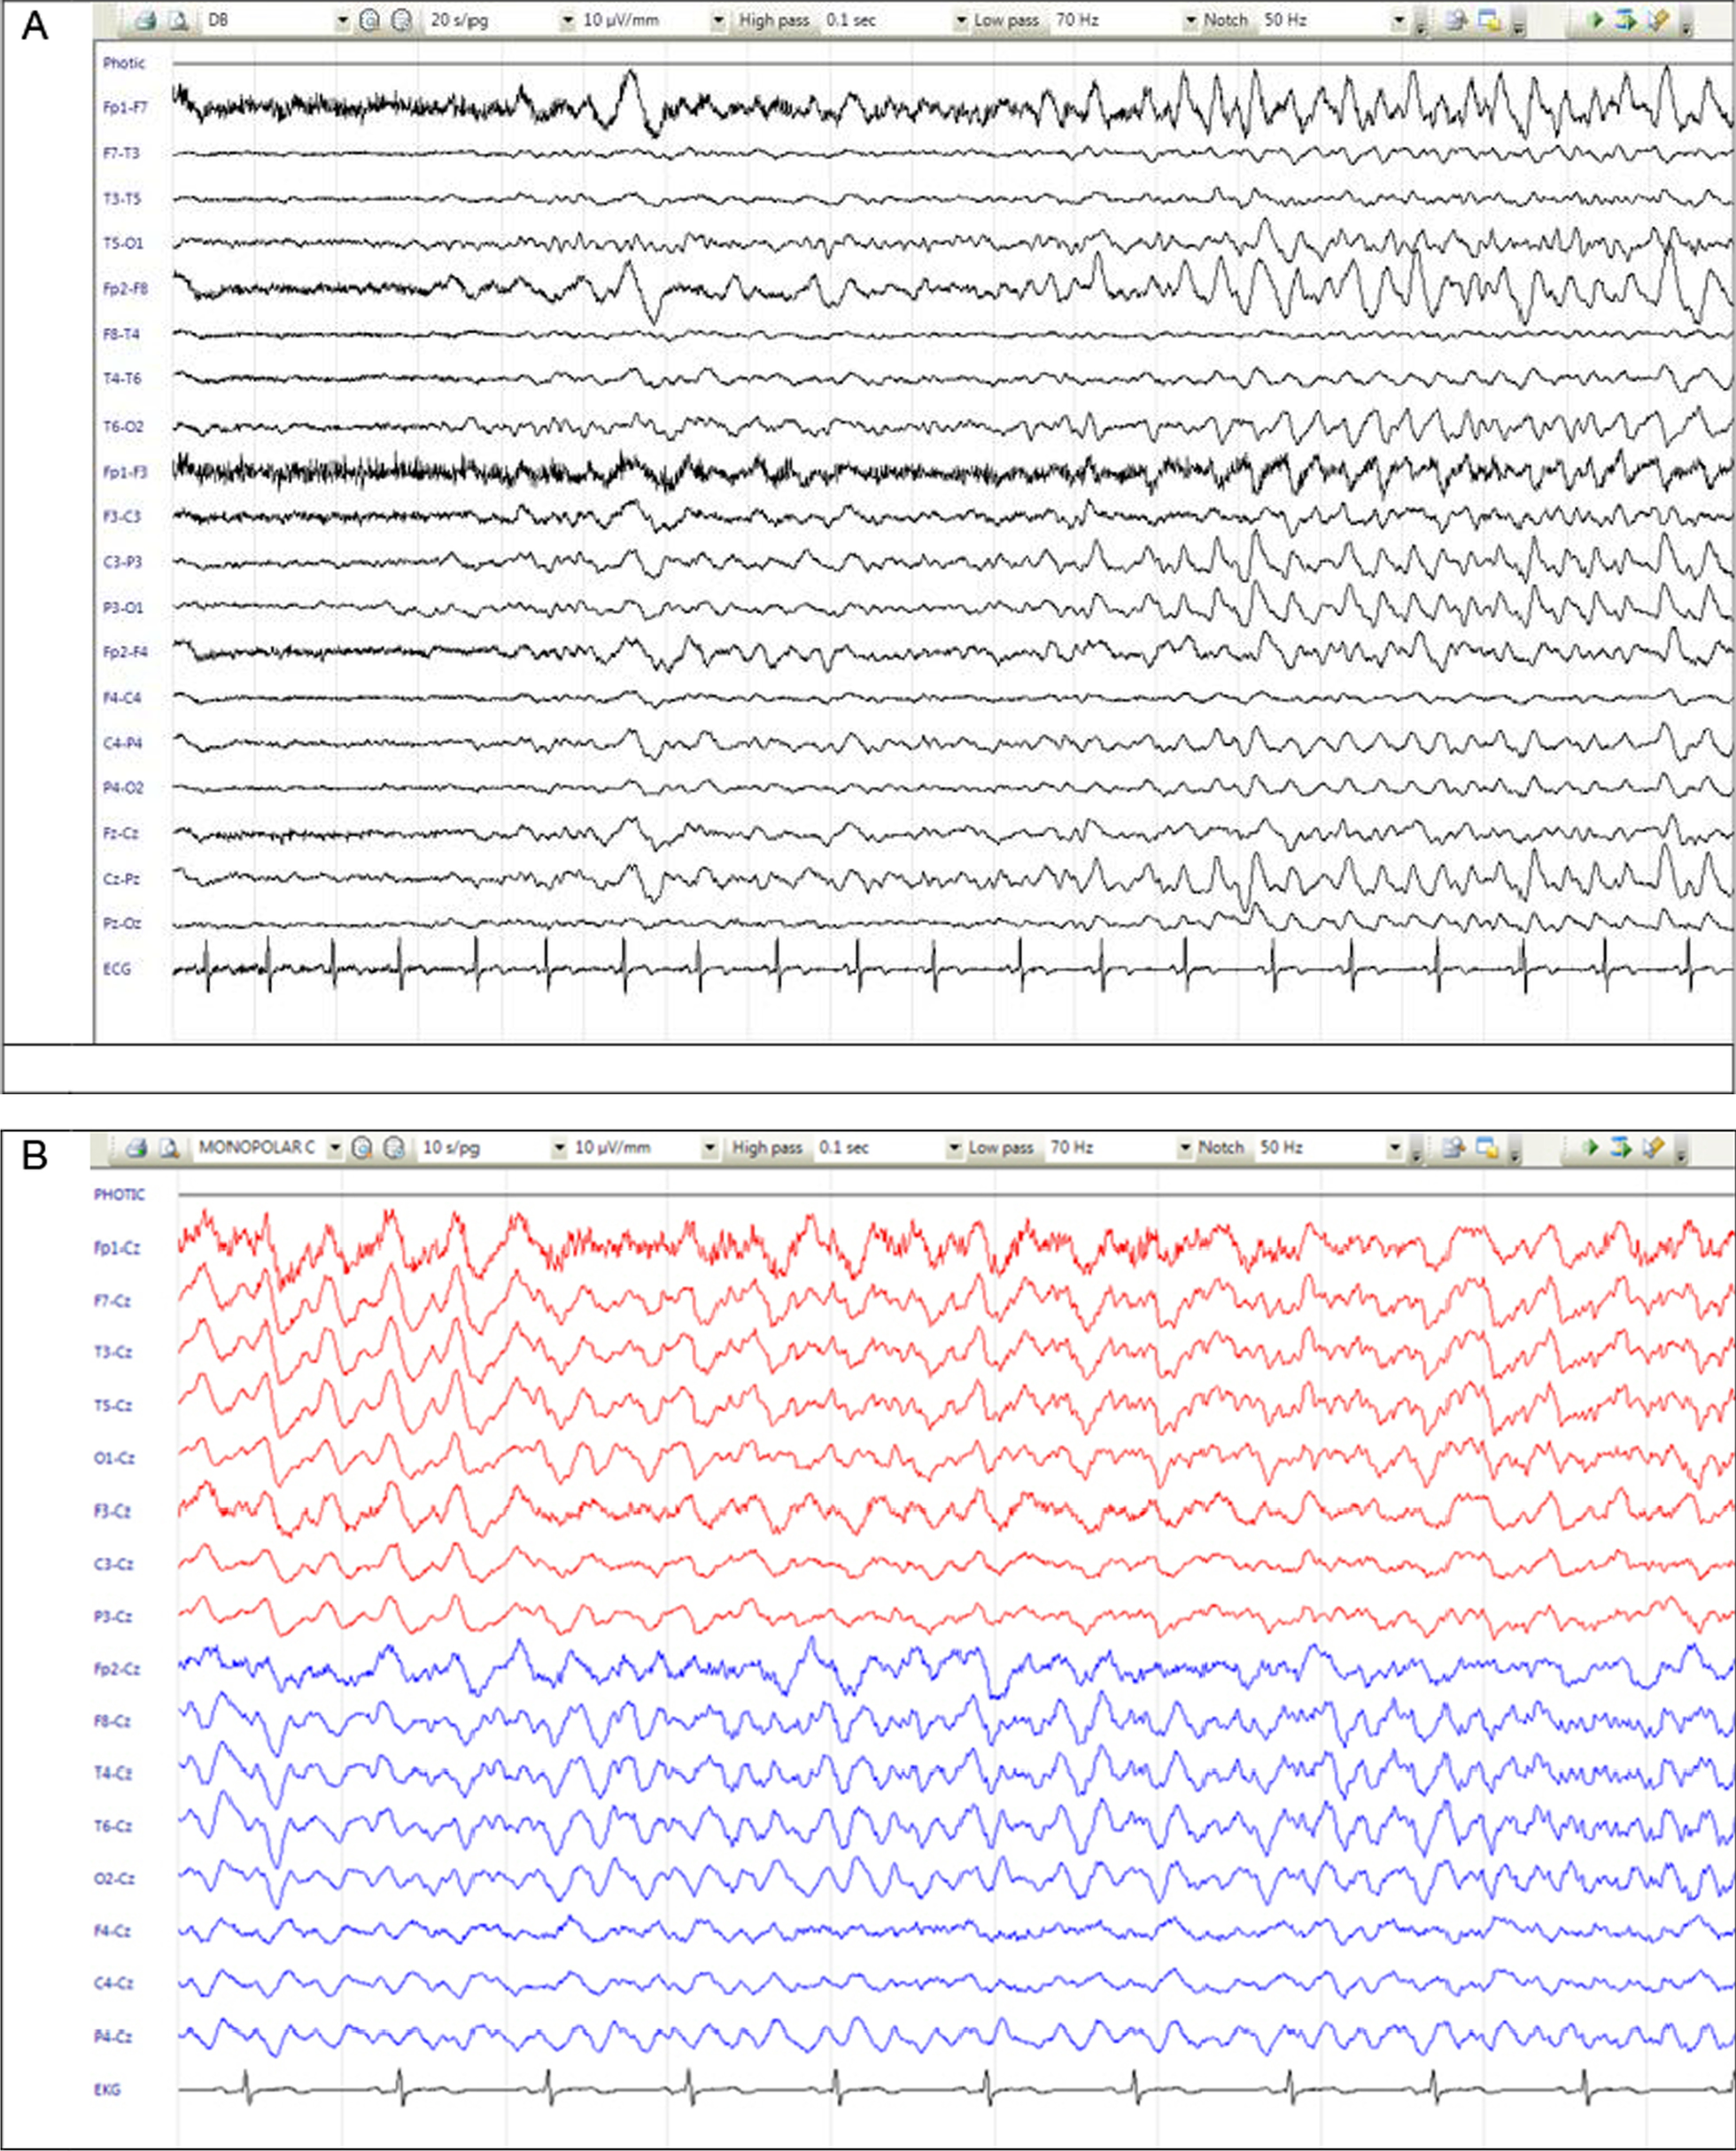The height and width of the screenshot is (2151, 1736).
Task: Select the F3-C3 channel label
Action: (x=122, y=517)
